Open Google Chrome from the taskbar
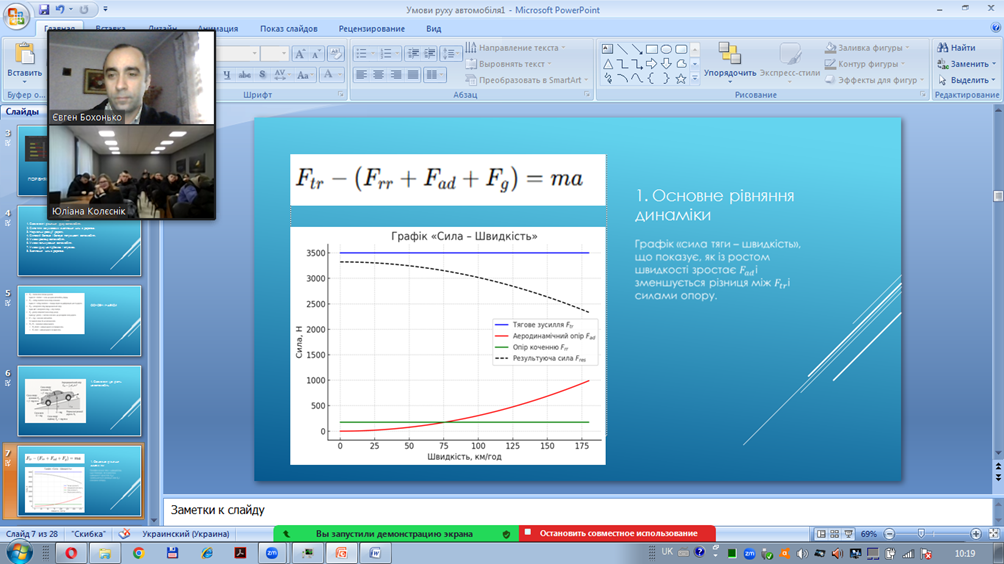Screen dimensions: 1004x564 pos(139,553)
